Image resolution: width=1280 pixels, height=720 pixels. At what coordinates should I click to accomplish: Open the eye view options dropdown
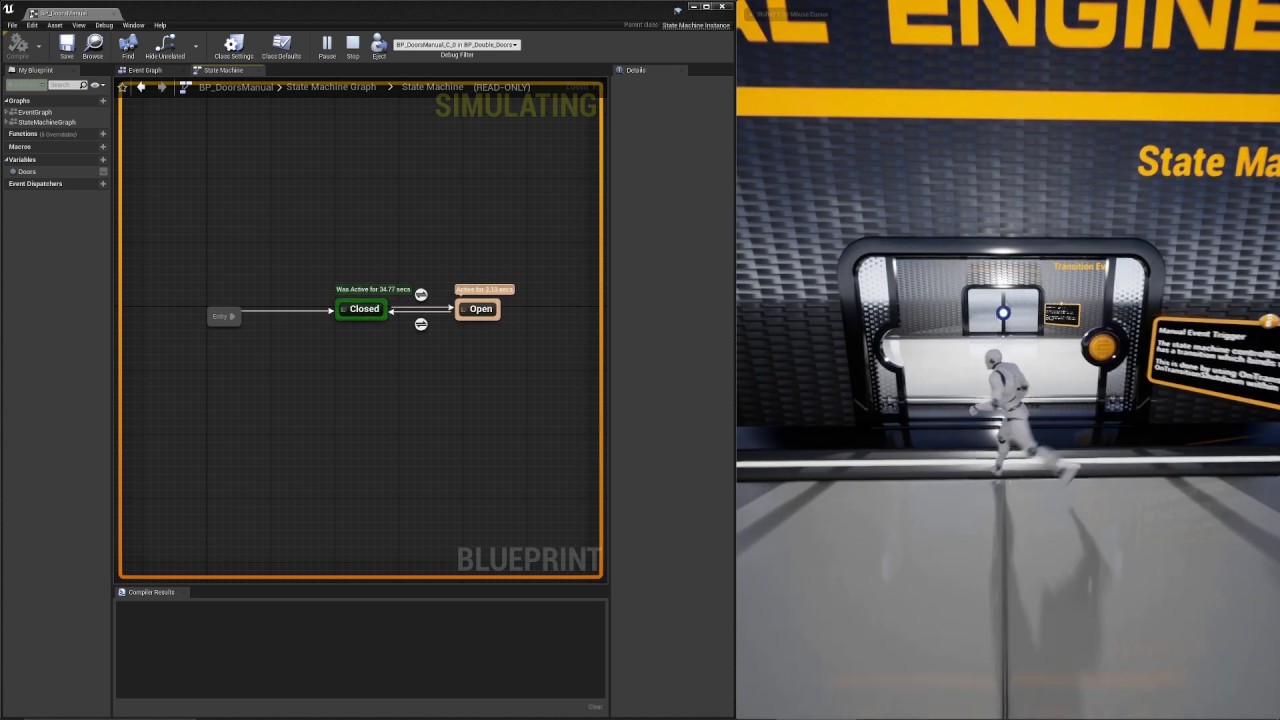tap(97, 85)
